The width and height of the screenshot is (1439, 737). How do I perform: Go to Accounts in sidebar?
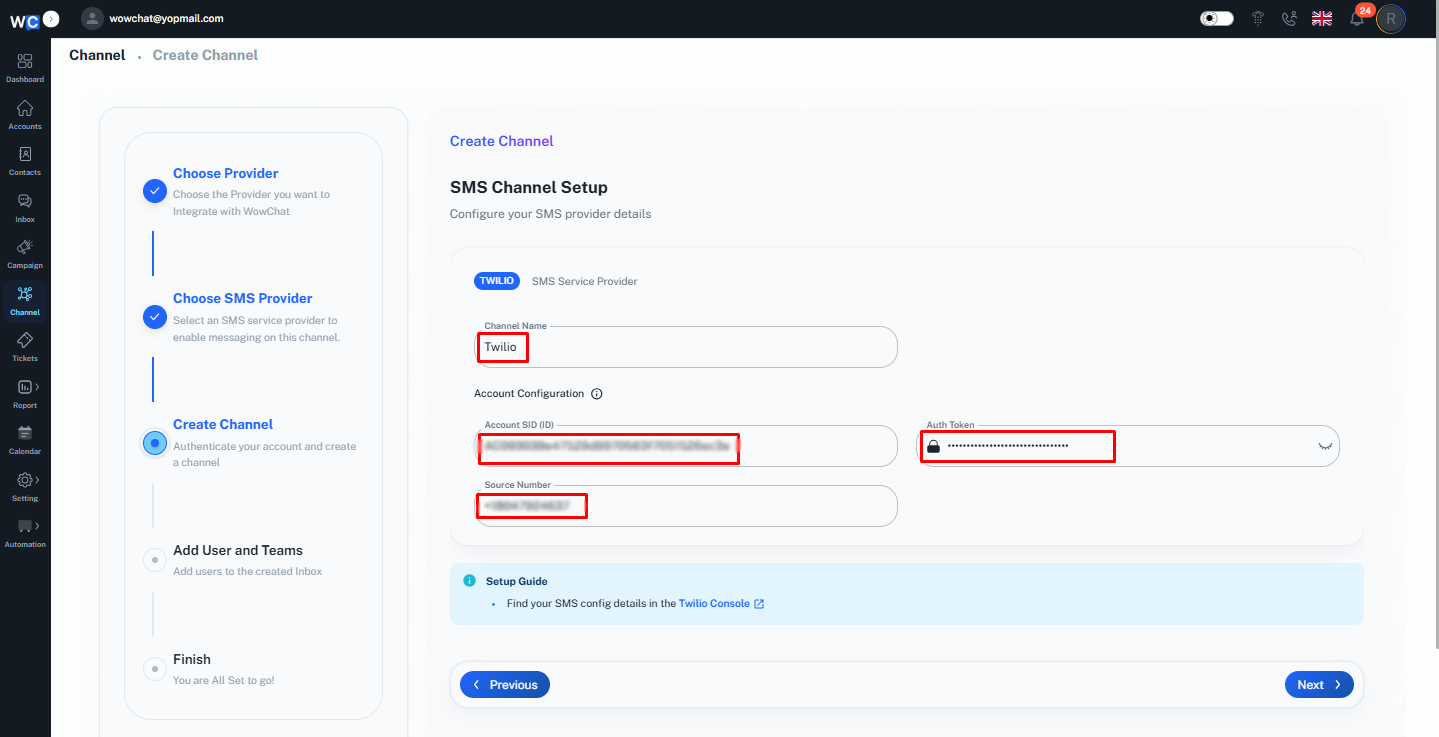point(25,114)
